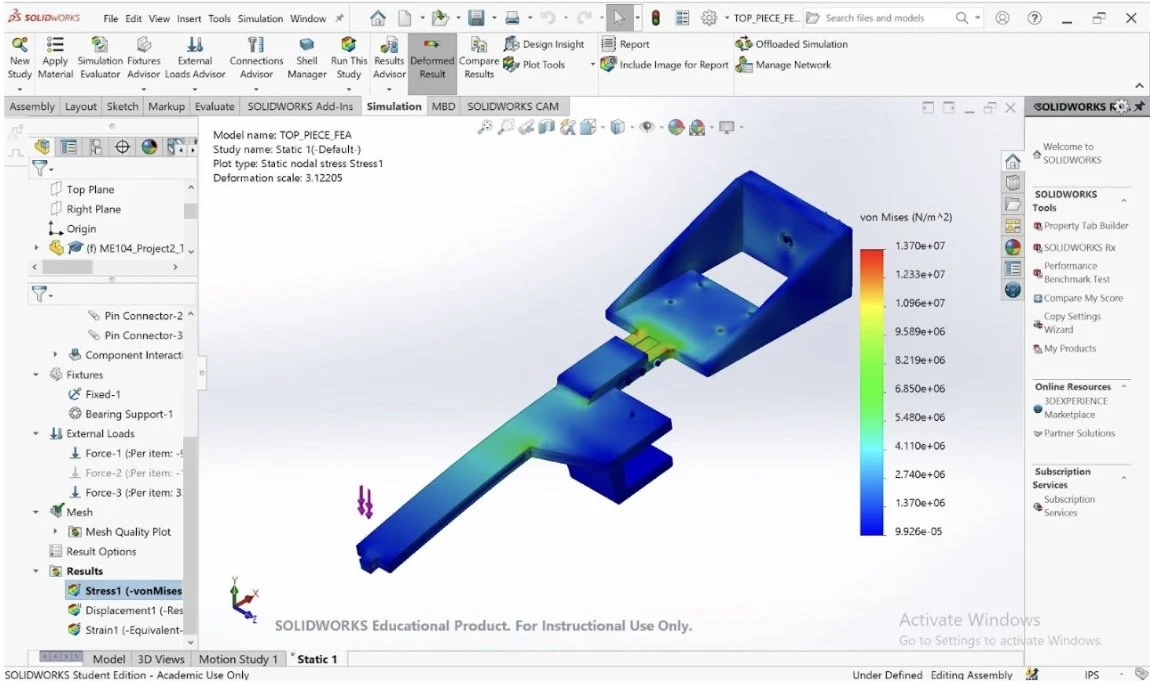Image resolution: width=1150 pixels, height=684 pixels.
Task: Select the Static 1 tab
Action: 317,659
